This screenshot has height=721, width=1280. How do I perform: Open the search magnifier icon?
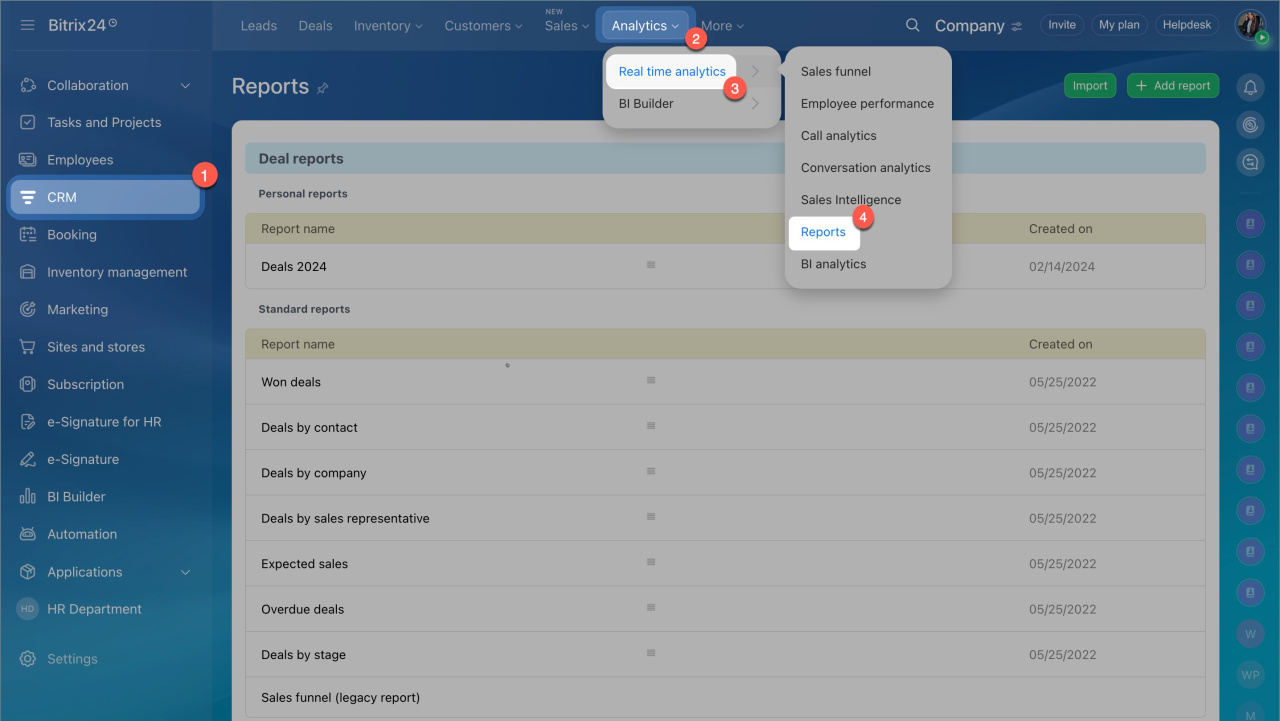click(x=912, y=25)
